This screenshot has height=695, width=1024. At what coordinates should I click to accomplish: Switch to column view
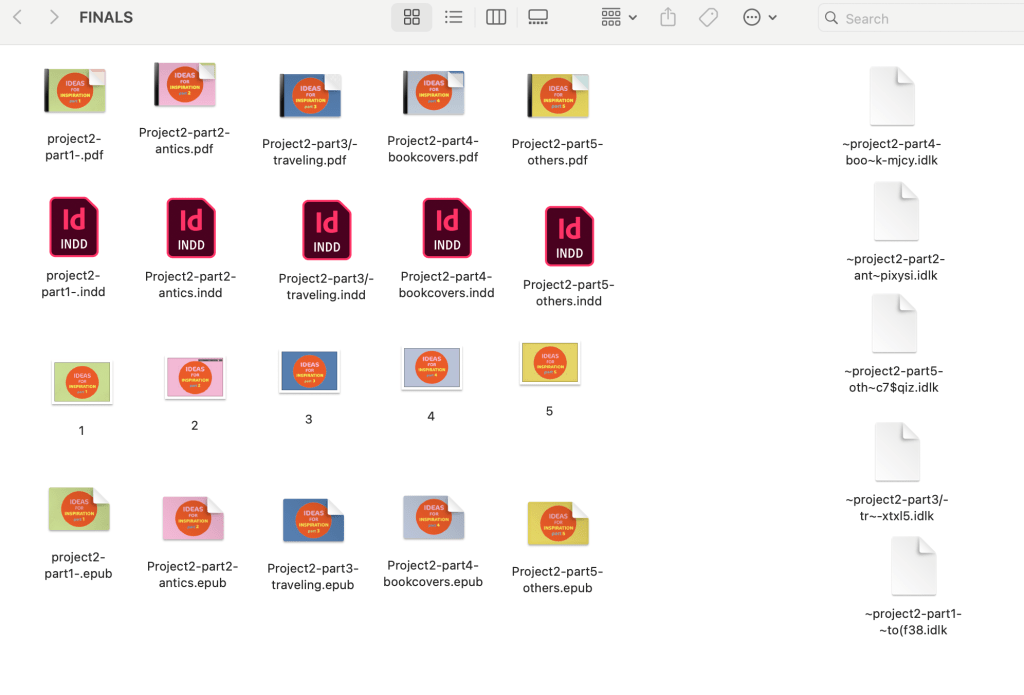tap(496, 18)
